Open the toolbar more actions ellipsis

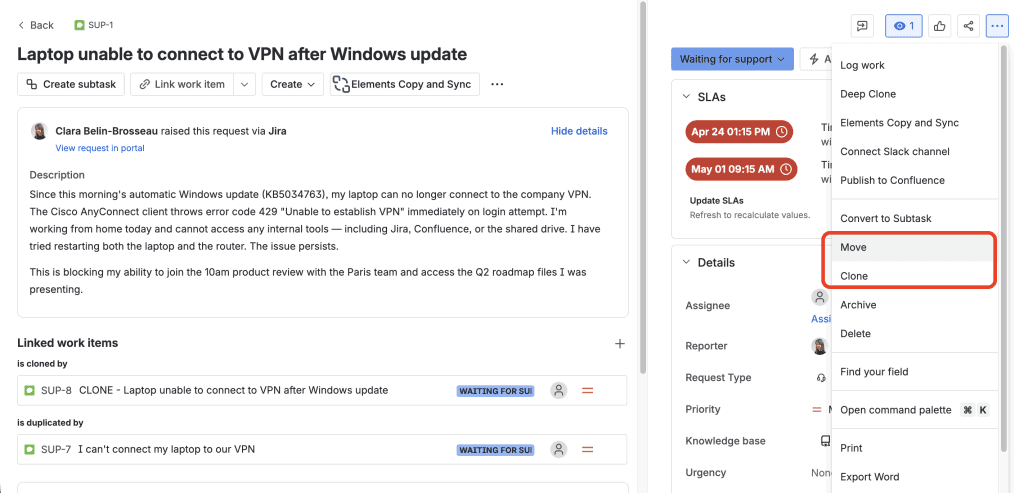[497, 84]
